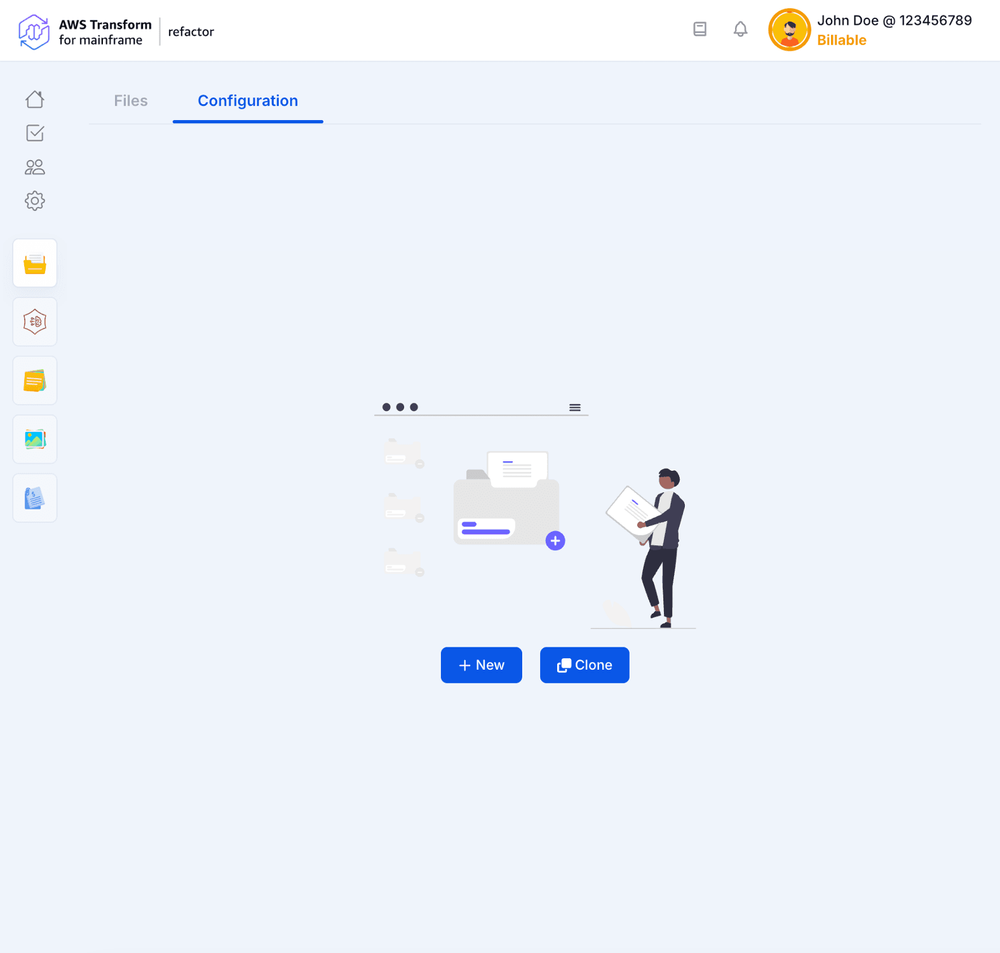The image size is (1000, 953).
Task: Open the documentation book icon
Action: pos(700,29)
